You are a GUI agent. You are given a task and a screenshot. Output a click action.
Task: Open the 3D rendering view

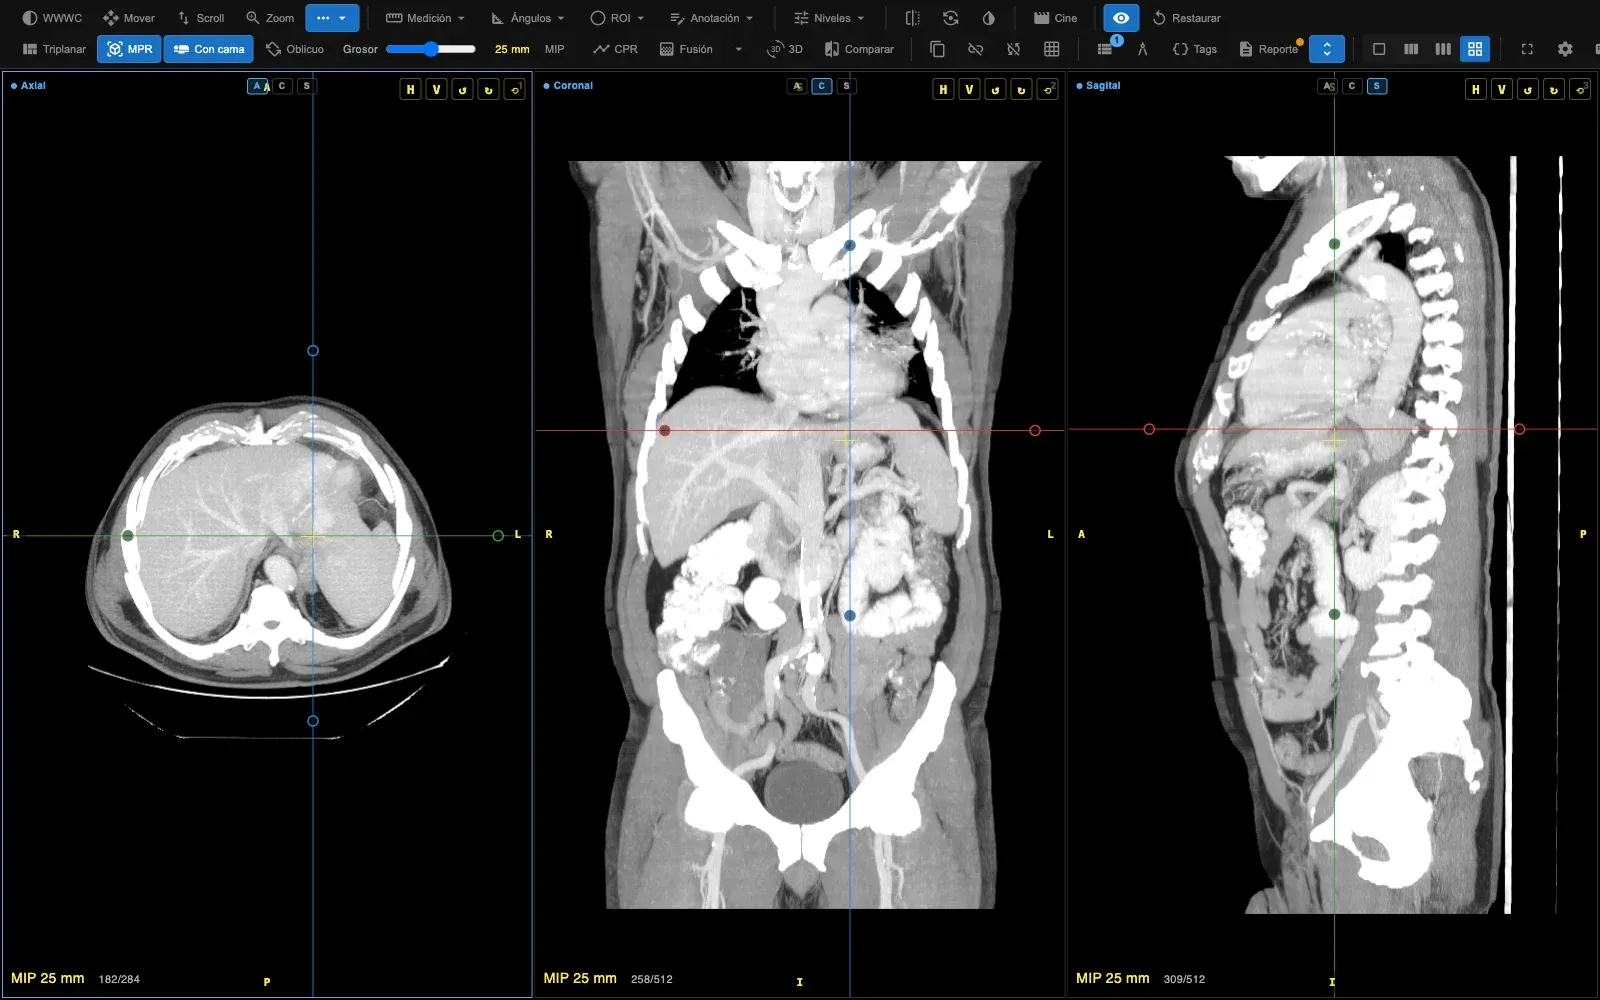(x=784, y=49)
